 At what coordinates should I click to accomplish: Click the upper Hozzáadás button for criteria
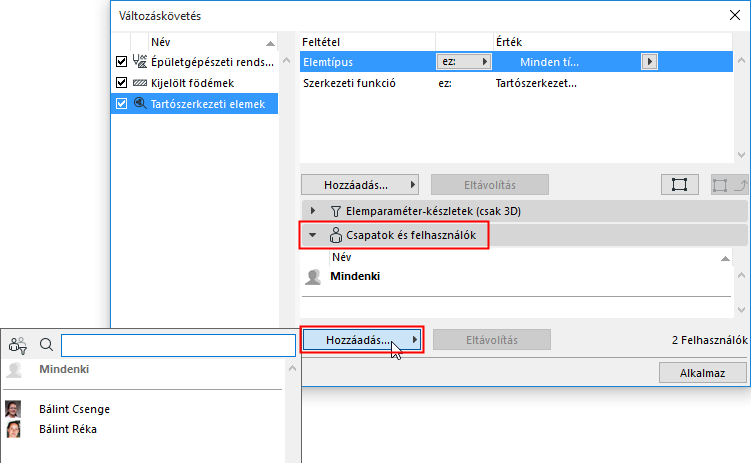pos(361,185)
